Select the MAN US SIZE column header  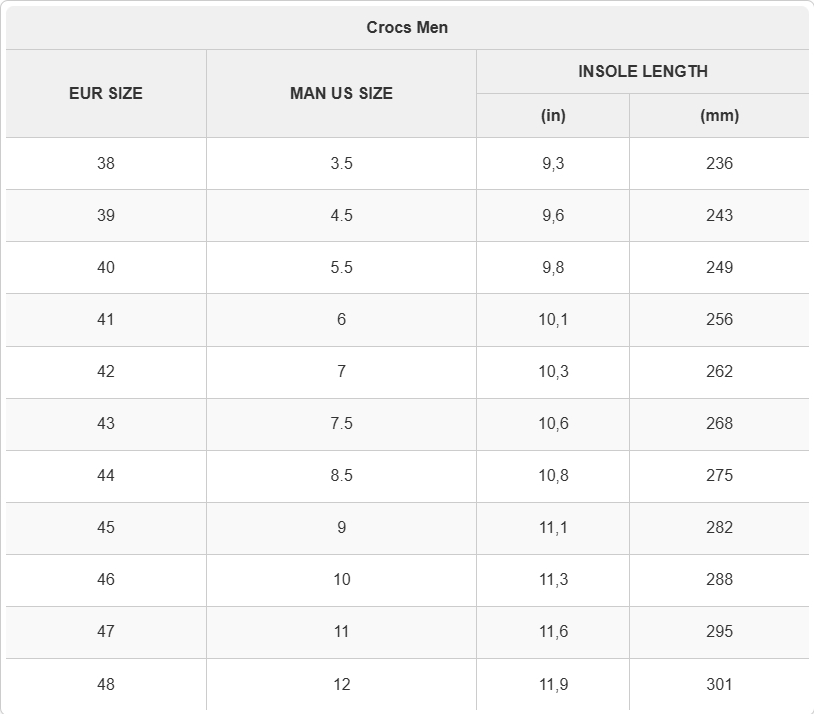pyautogui.click(x=341, y=93)
